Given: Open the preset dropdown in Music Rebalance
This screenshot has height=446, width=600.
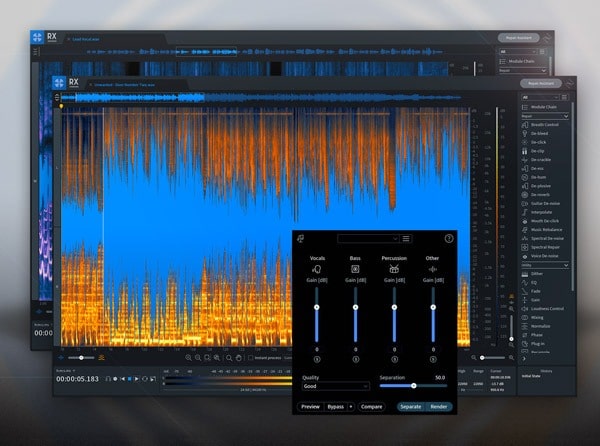Looking at the screenshot, I should pos(367,239).
